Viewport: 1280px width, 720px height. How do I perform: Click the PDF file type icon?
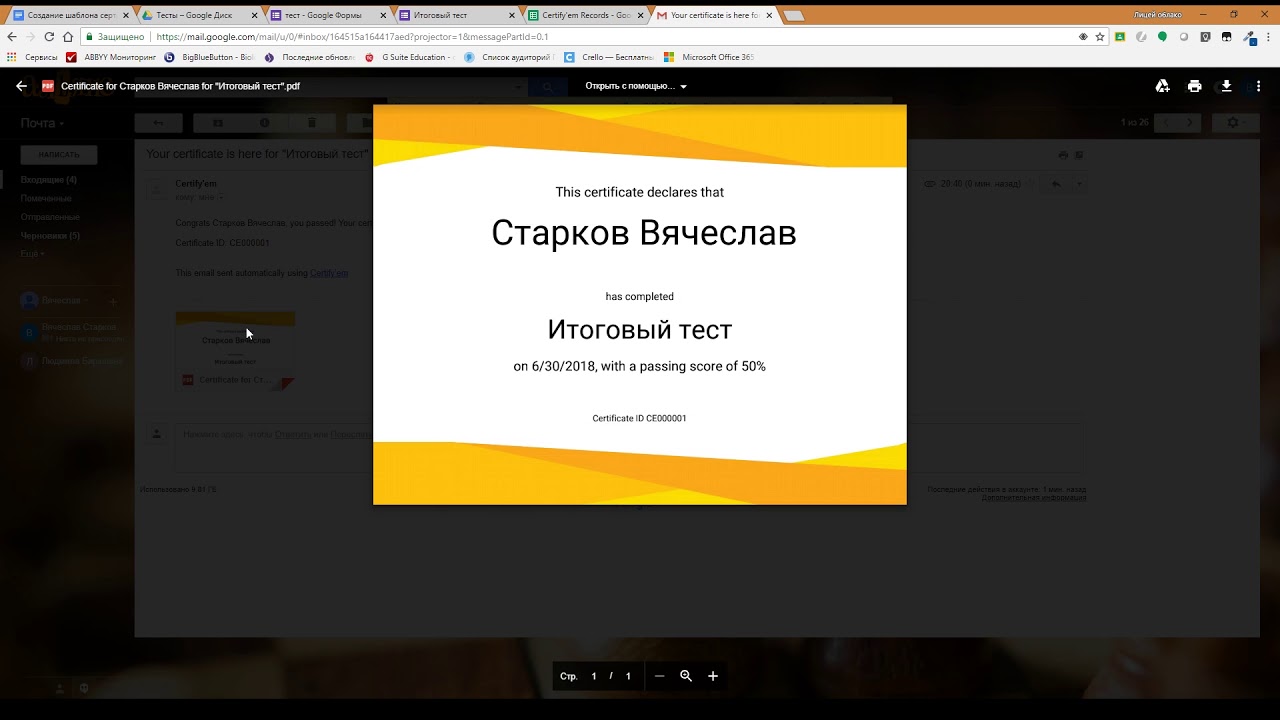pos(47,86)
